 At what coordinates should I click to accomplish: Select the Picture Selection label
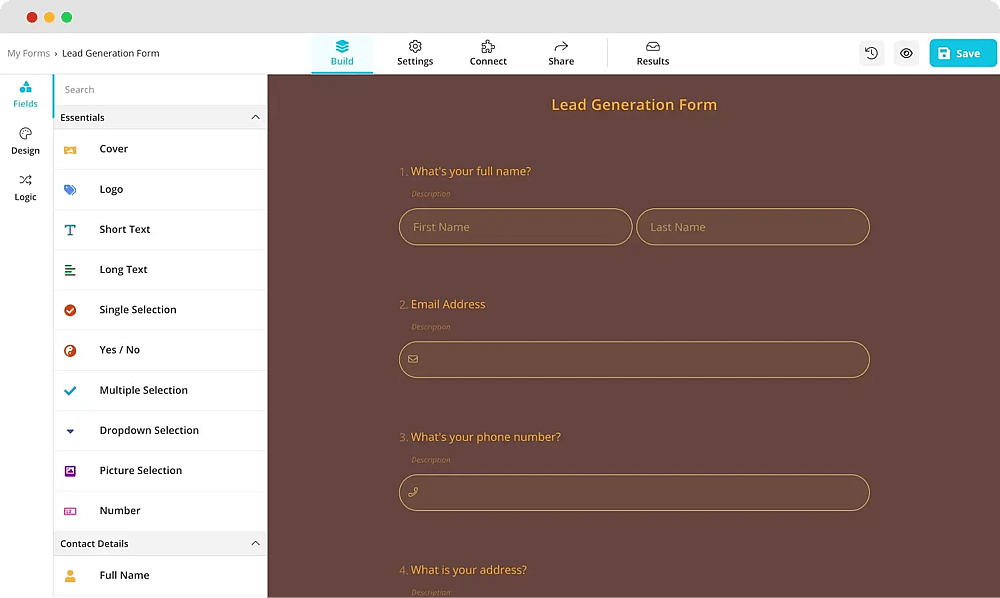(x=140, y=470)
